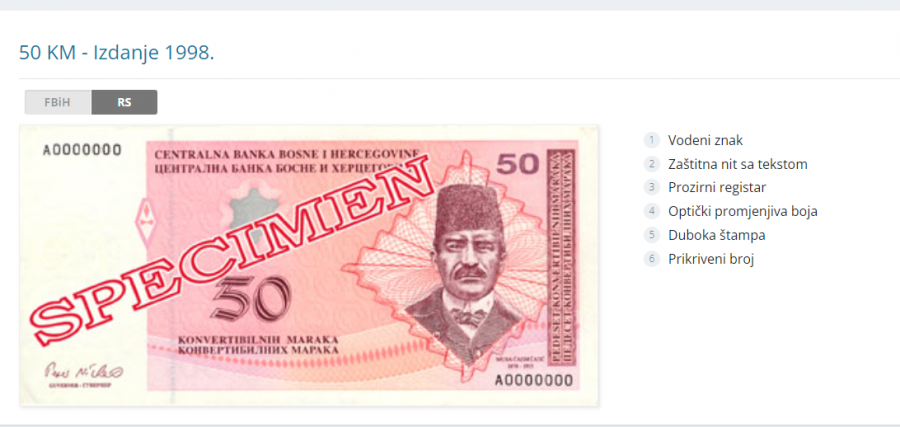Switch to the FBiH banknote version
Viewport: 900px width, 427px height.
[58, 103]
